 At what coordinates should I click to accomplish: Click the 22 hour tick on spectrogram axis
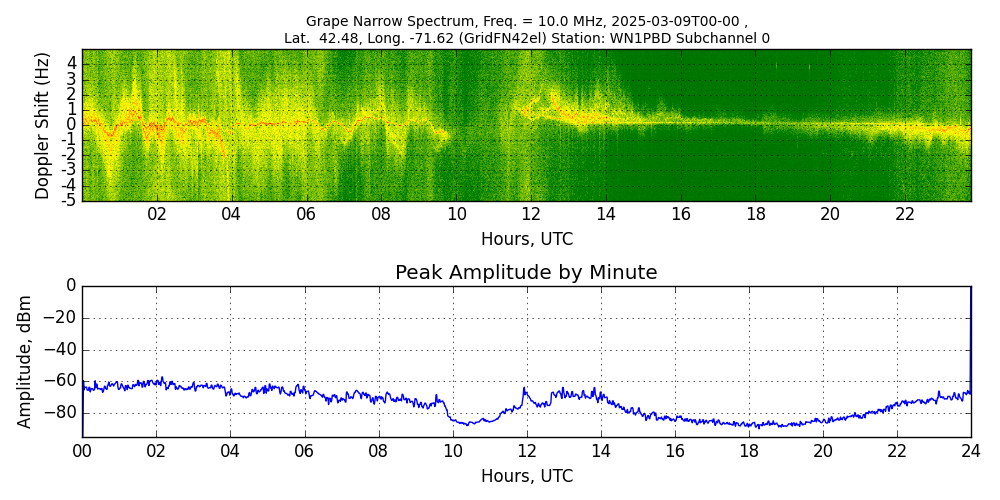coord(905,214)
